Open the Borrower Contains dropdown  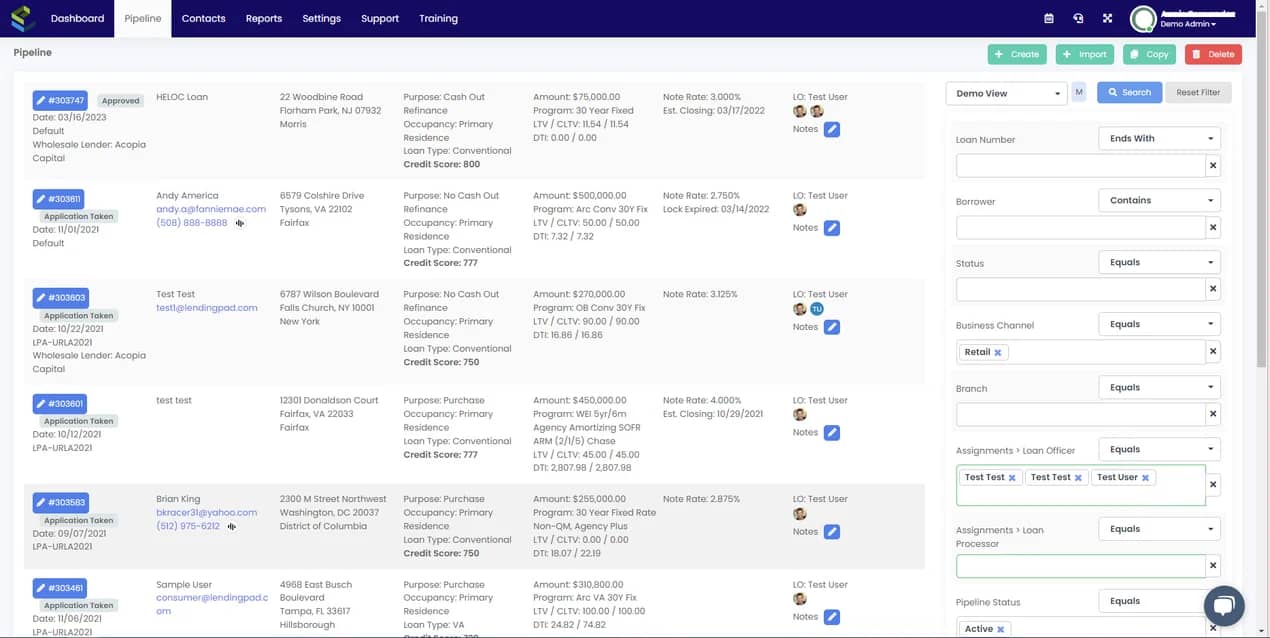1159,200
